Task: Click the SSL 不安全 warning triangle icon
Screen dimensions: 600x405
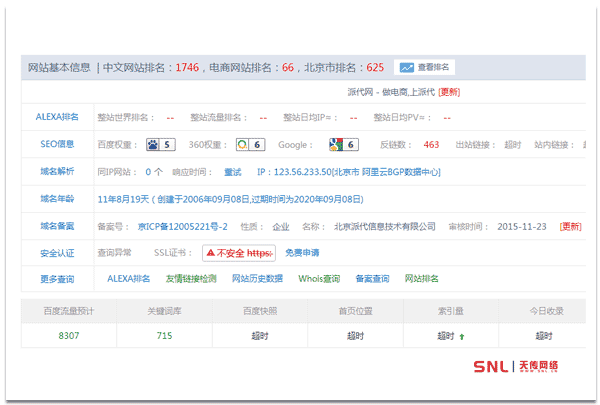Action: coord(210,253)
